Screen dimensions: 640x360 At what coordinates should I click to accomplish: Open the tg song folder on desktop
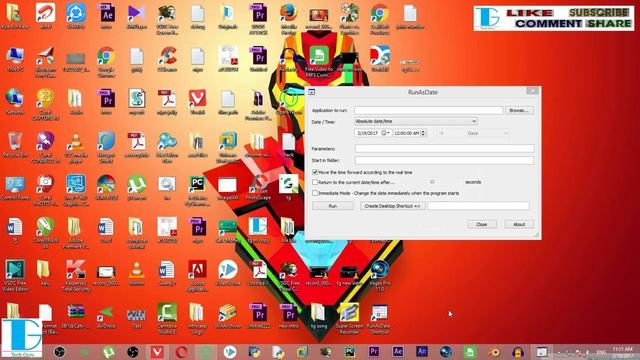click(319, 317)
